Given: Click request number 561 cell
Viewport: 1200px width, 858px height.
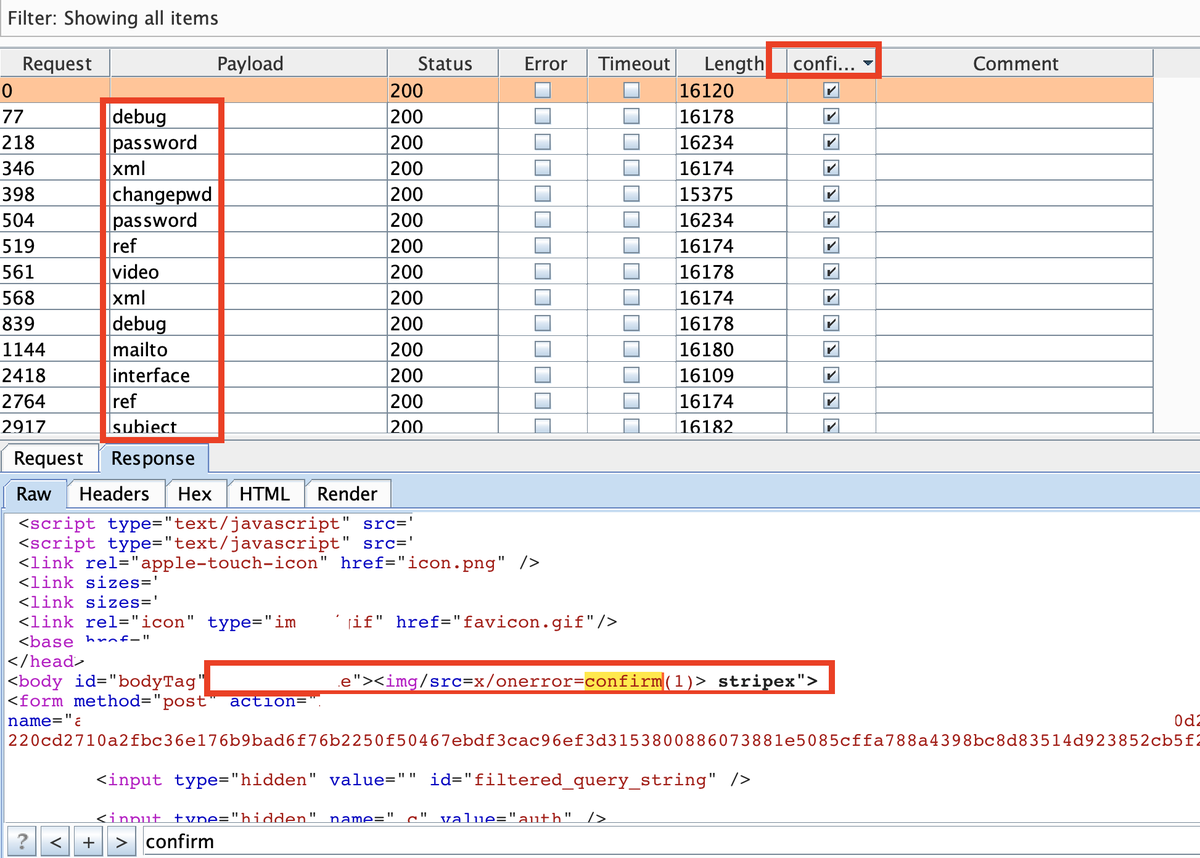Looking at the screenshot, I should point(55,272).
